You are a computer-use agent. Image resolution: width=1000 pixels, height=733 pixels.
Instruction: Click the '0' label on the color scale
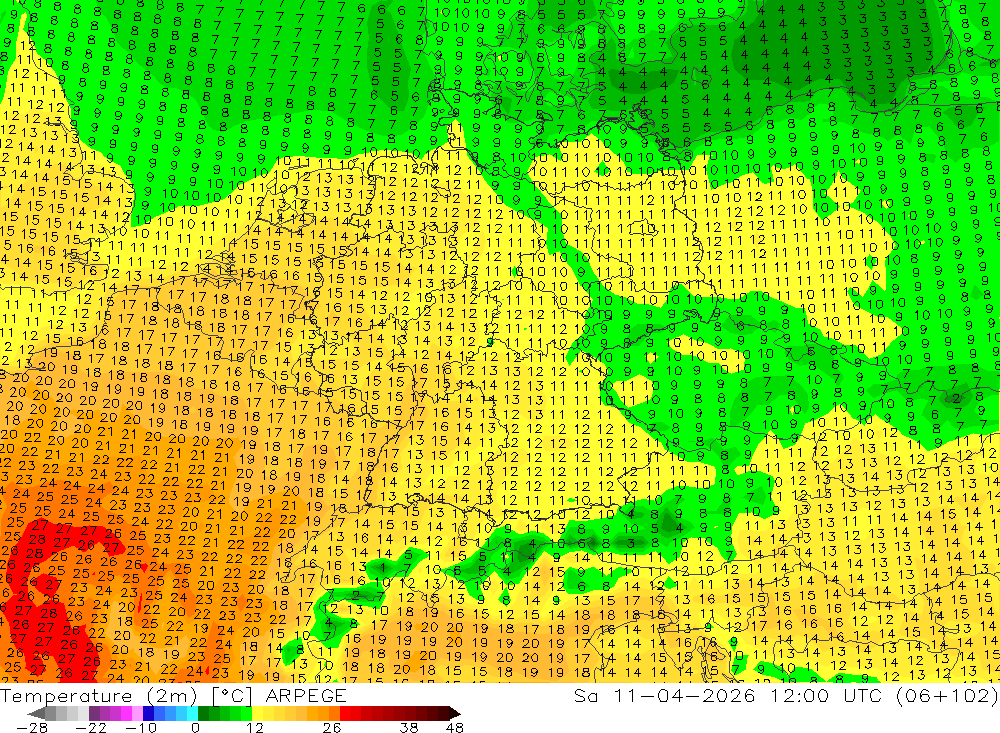tap(196, 727)
